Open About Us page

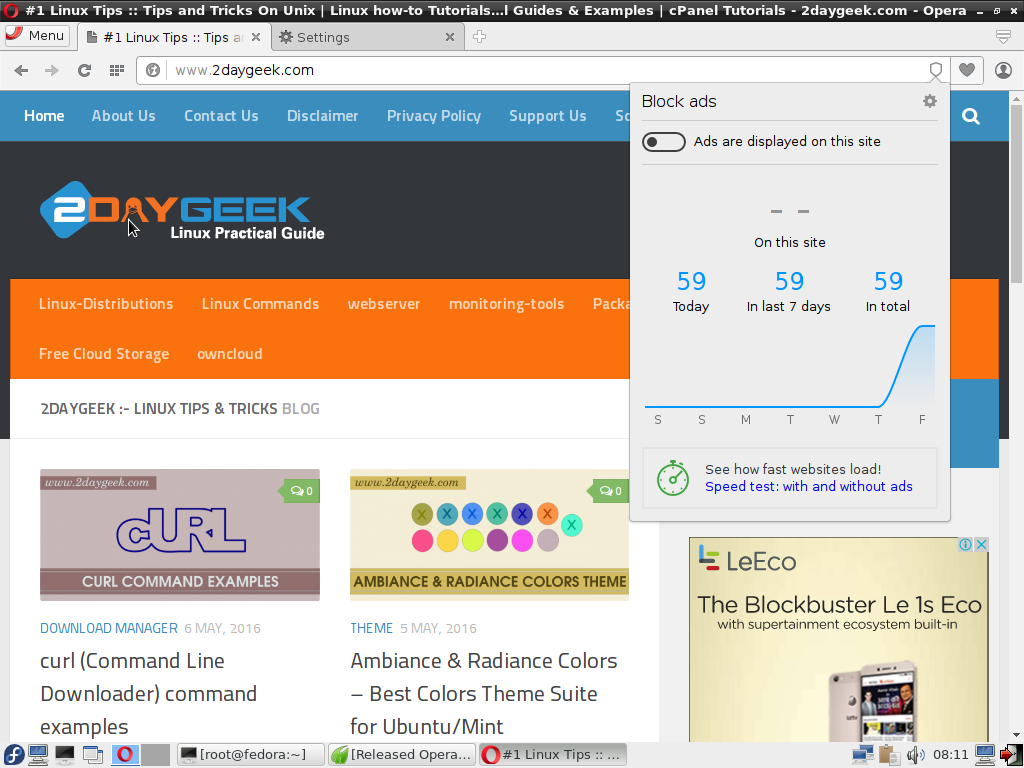pos(123,116)
